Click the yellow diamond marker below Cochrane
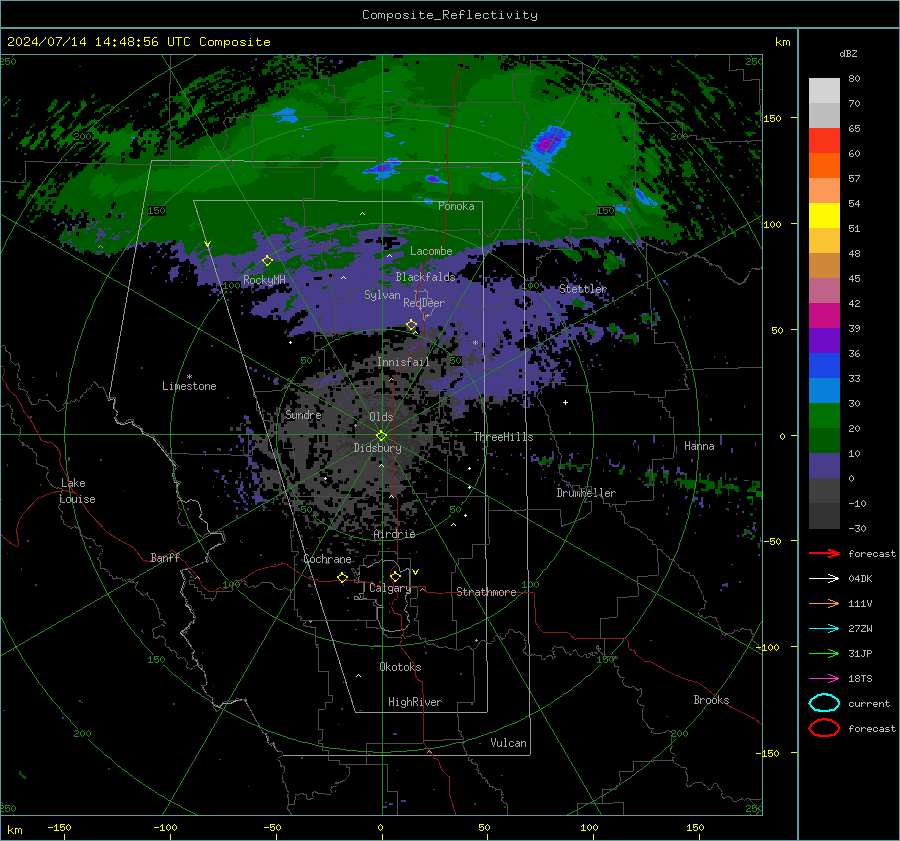 click(x=343, y=577)
